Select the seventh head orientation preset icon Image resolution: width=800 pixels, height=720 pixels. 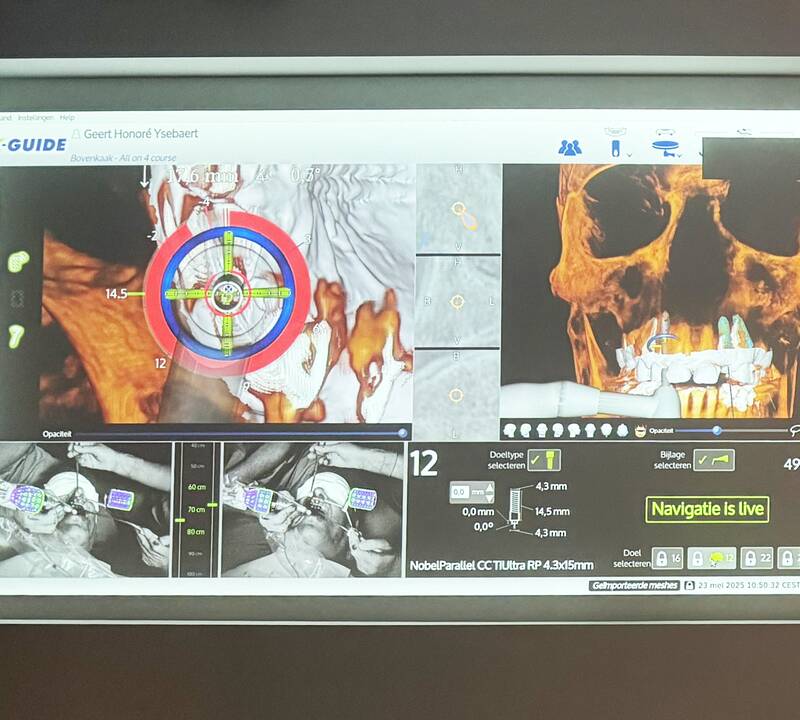coord(606,431)
